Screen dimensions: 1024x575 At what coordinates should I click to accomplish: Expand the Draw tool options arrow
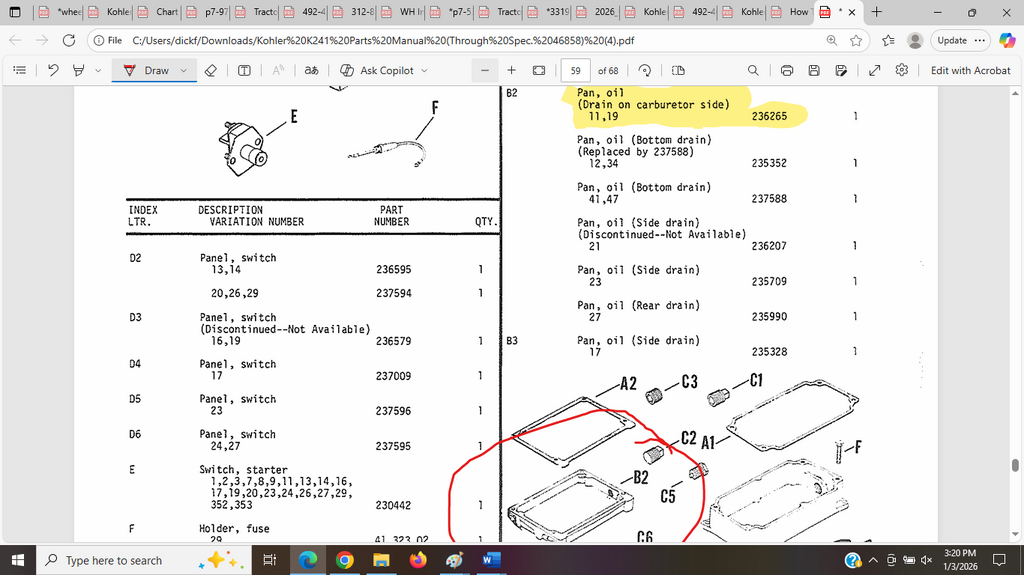coord(184,70)
